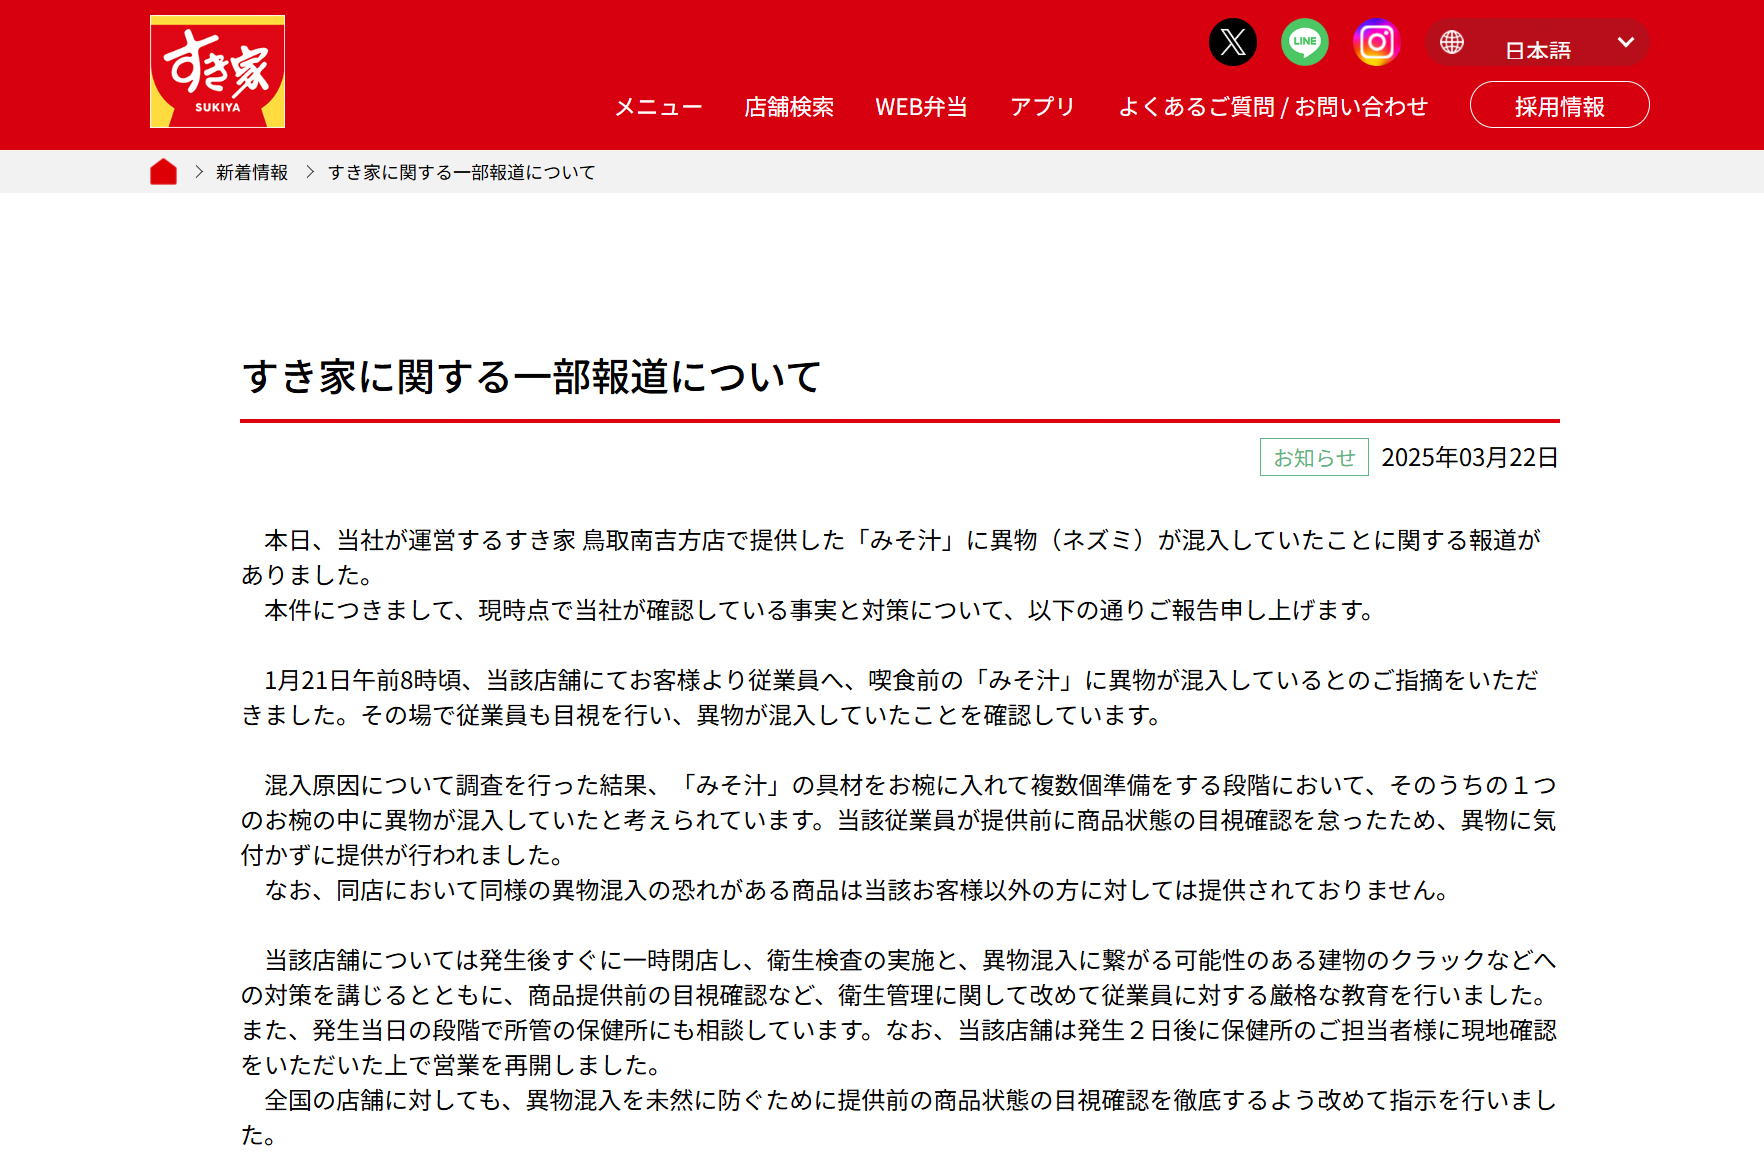Image resolution: width=1764 pixels, height=1176 pixels.
Task: Open the WEB弁当 page
Action: click(x=921, y=106)
